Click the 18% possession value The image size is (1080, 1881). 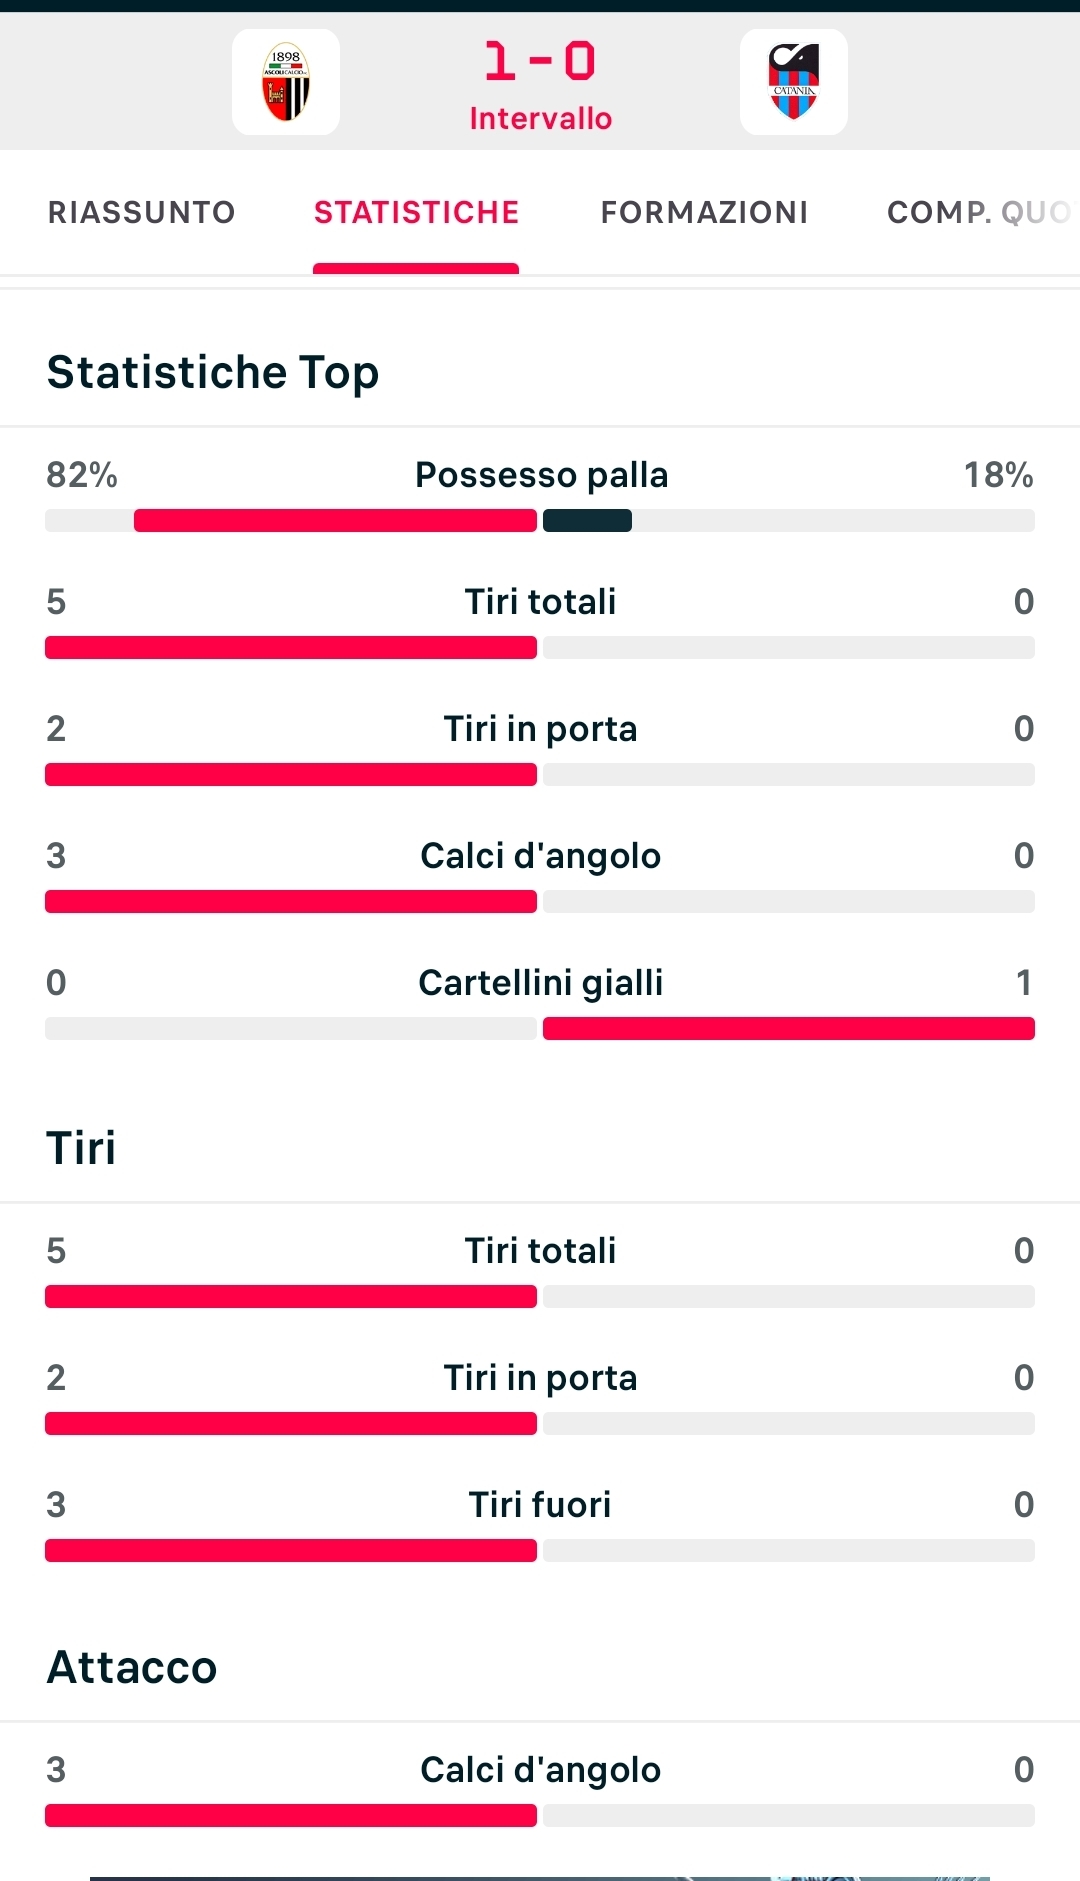[x=998, y=475]
